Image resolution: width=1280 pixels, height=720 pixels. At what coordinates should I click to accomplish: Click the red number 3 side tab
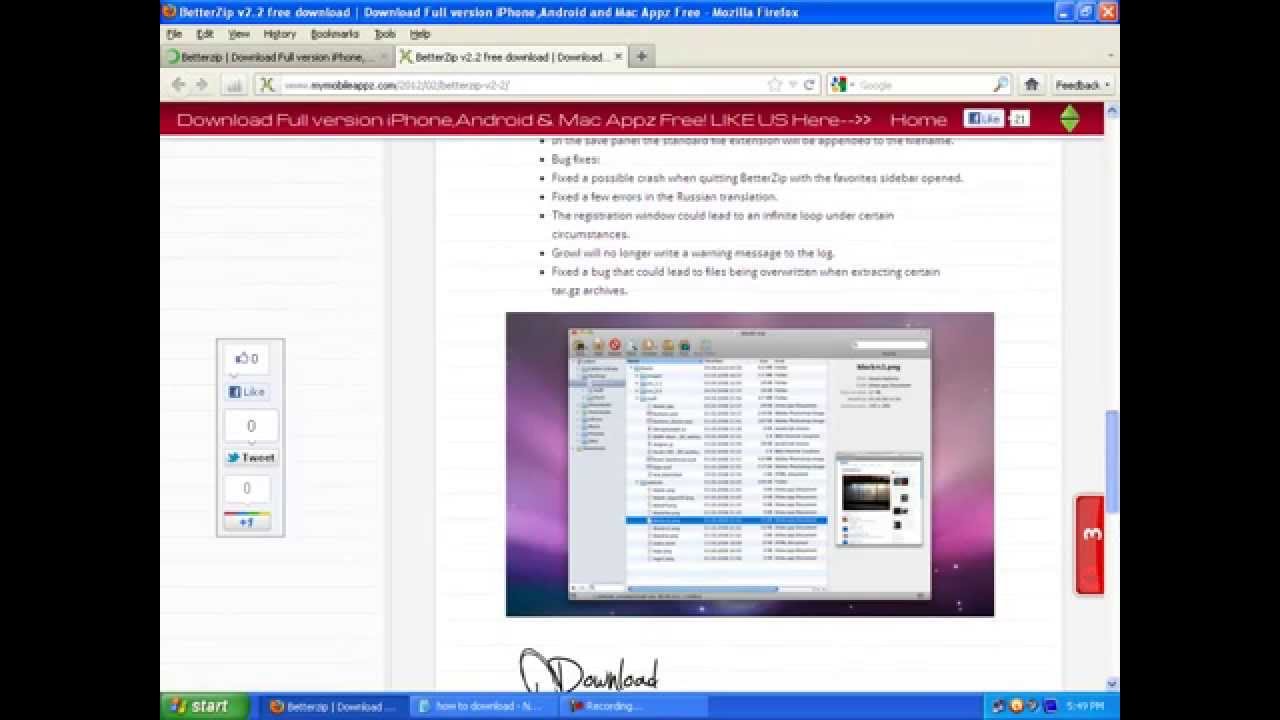tap(1090, 545)
